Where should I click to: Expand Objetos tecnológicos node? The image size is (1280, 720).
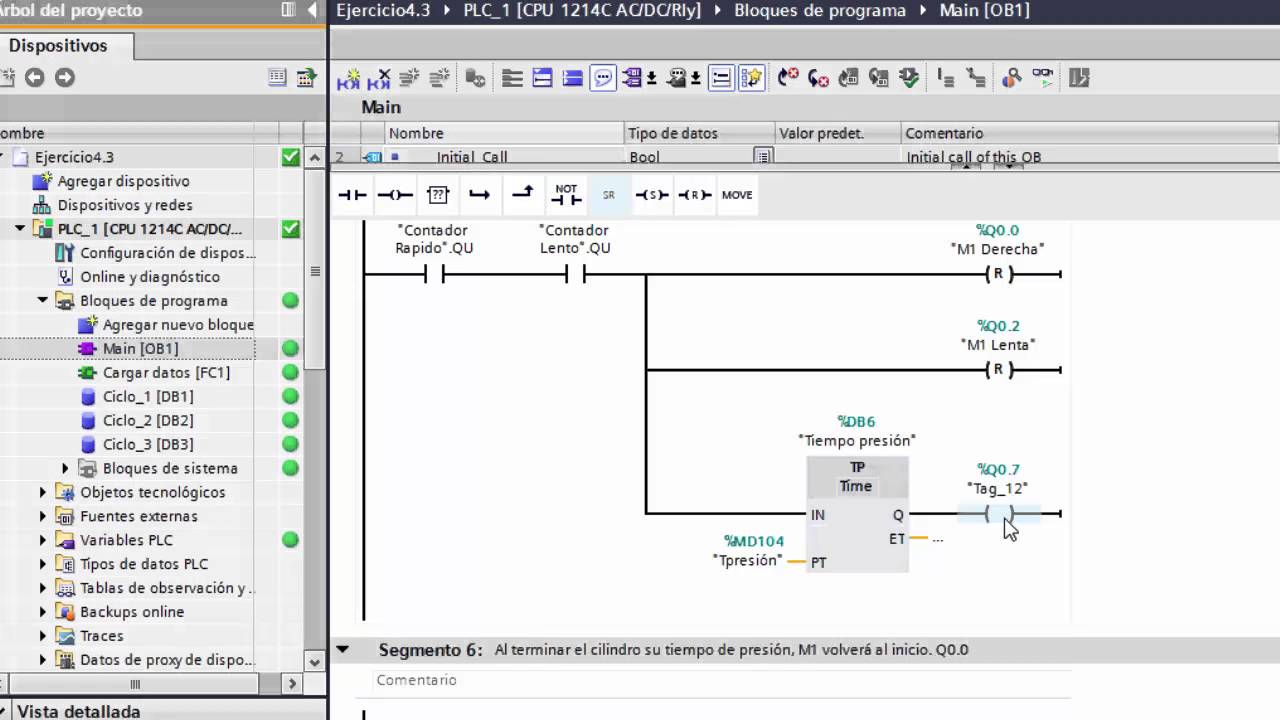[x=43, y=493]
